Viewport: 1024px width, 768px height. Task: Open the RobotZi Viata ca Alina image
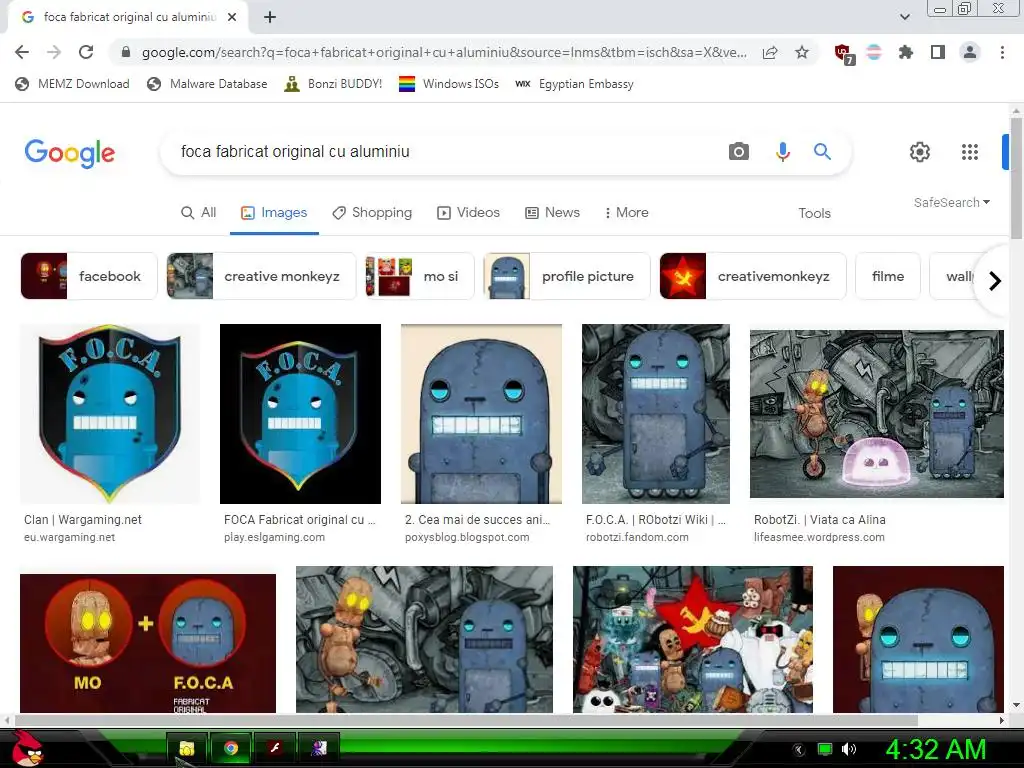click(x=876, y=413)
